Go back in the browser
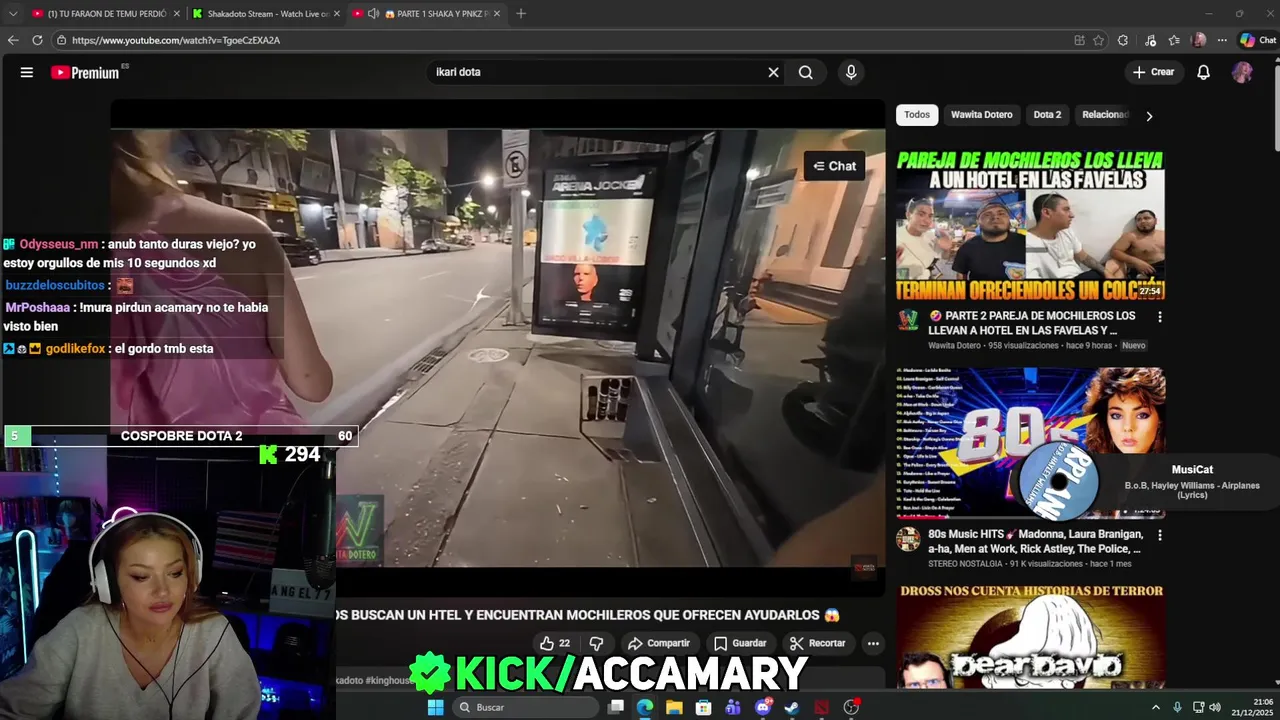The height and width of the screenshot is (720, 1280). click(x=13, y=40)
